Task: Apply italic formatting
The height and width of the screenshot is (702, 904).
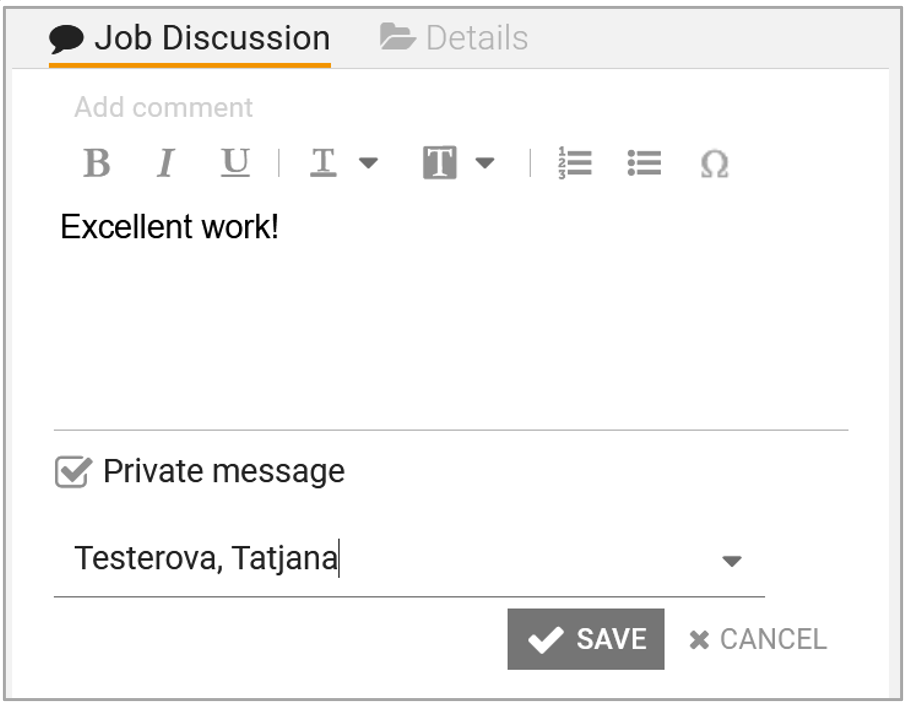Action: click(x=166, y=163)
